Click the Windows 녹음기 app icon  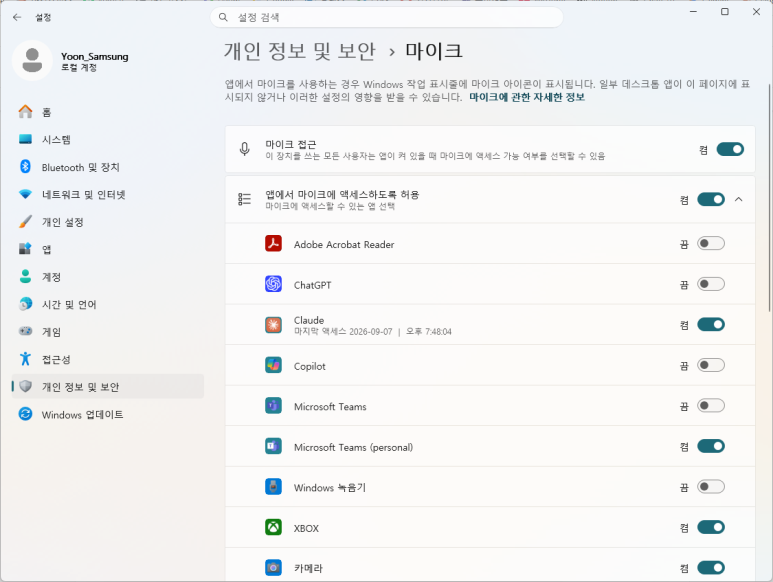click(274, 487)
